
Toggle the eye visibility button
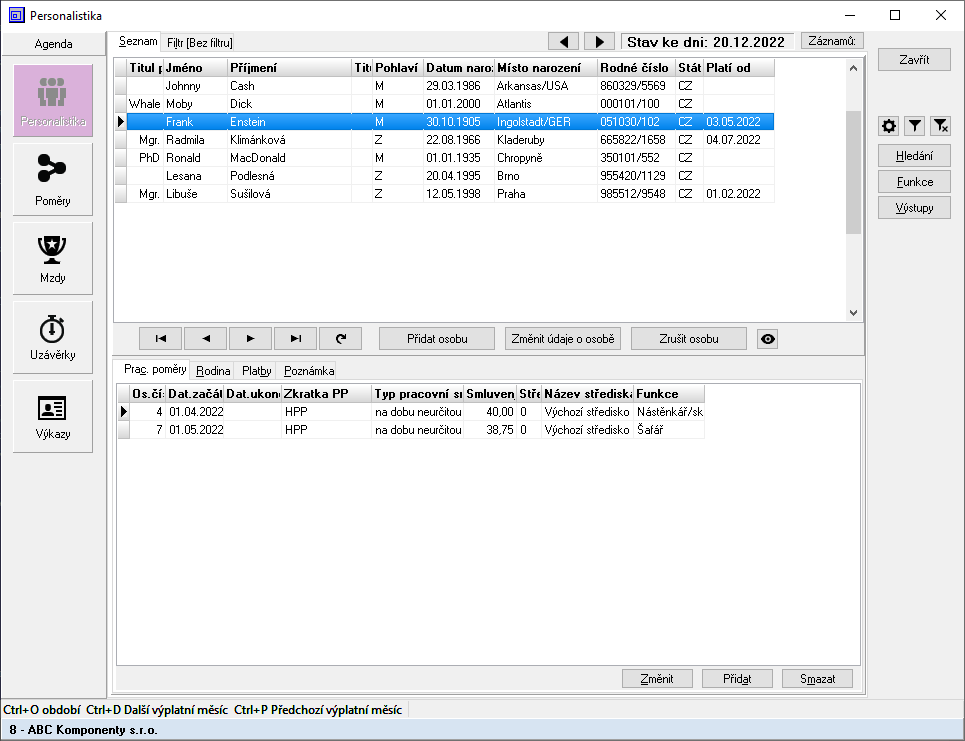point(767,339)
